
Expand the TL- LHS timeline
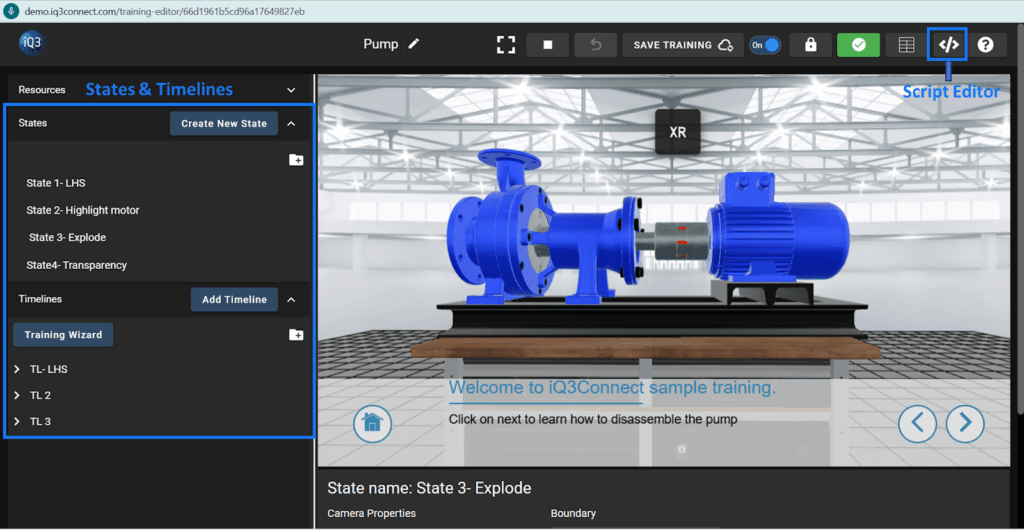17,369
